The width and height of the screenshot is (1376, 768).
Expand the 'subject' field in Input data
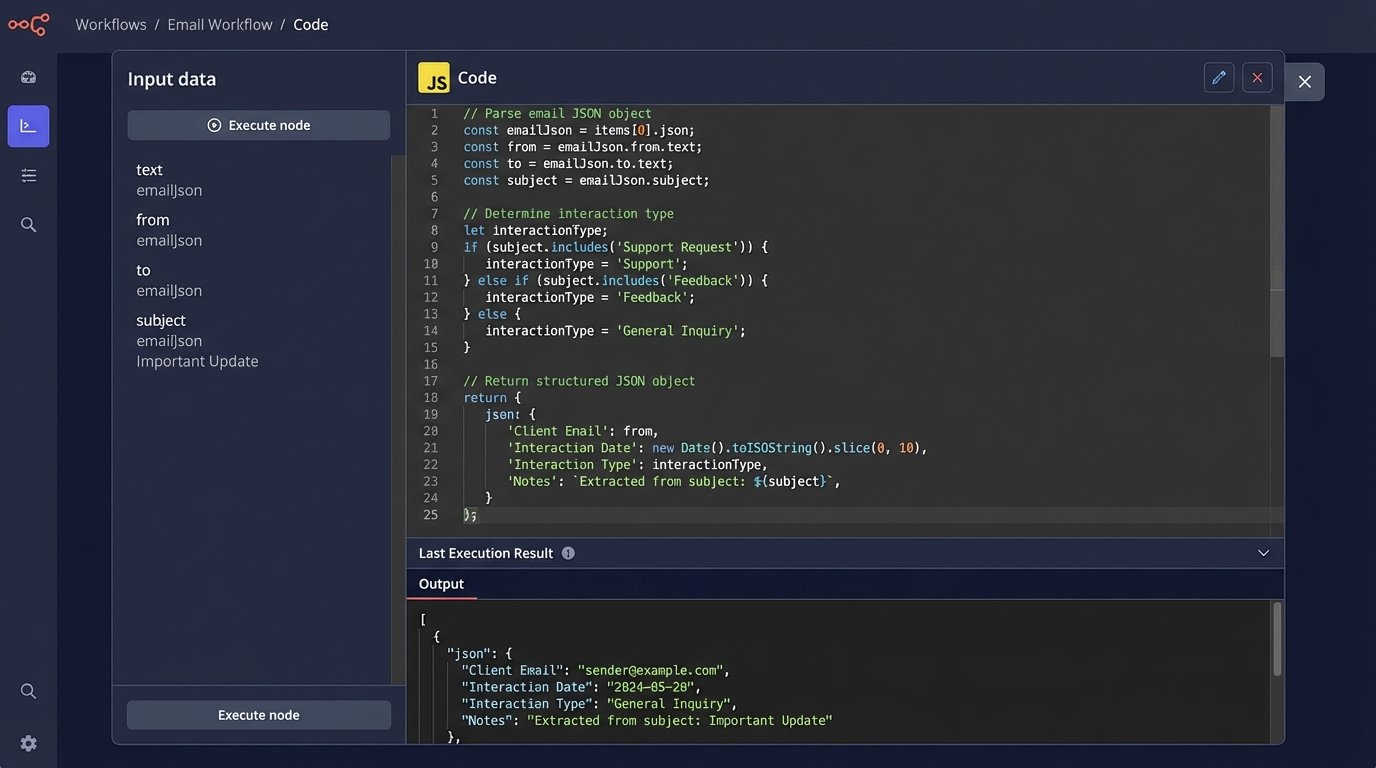(x=161, y=320)
